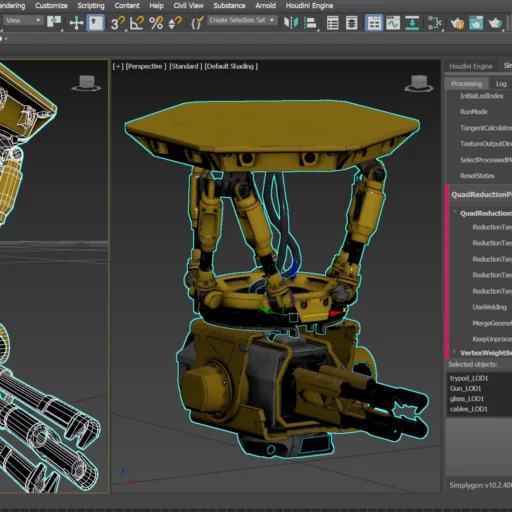Expand the VertexWeightSe... settings group arrow
The height and width of the screenshot is (512, 512).
click(455, 352)
